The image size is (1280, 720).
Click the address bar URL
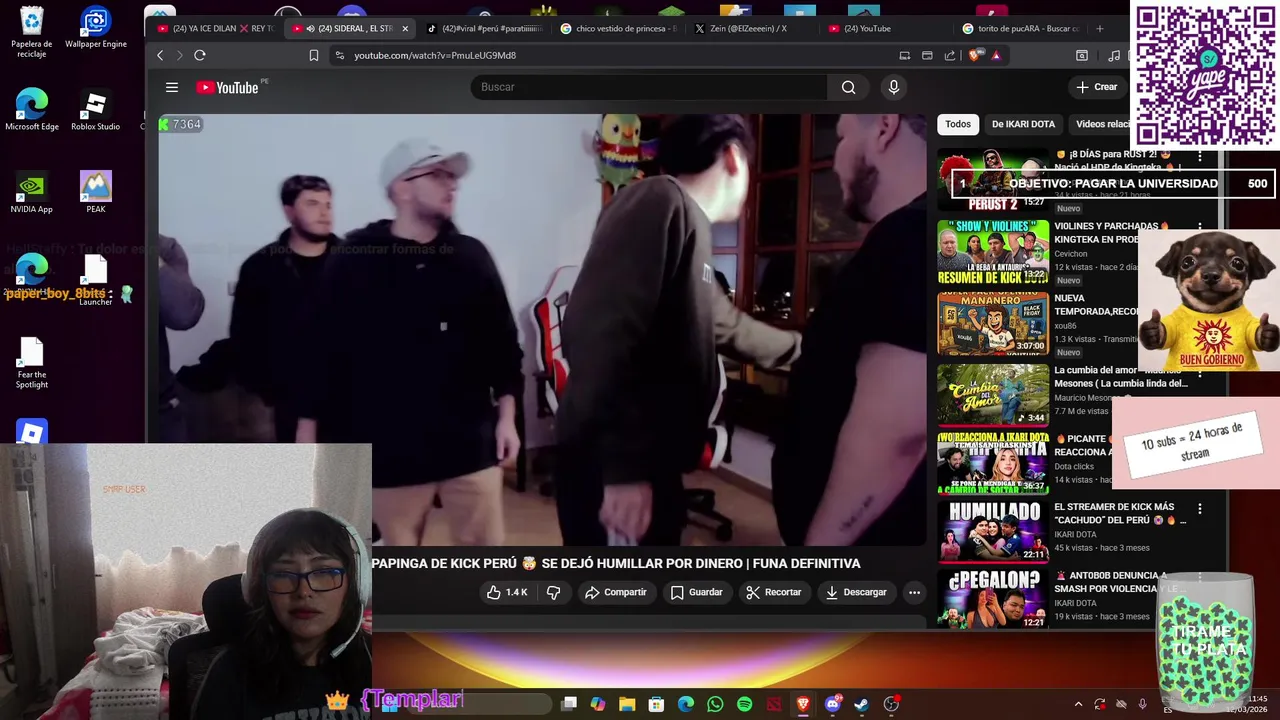click(x=435, y=55)
